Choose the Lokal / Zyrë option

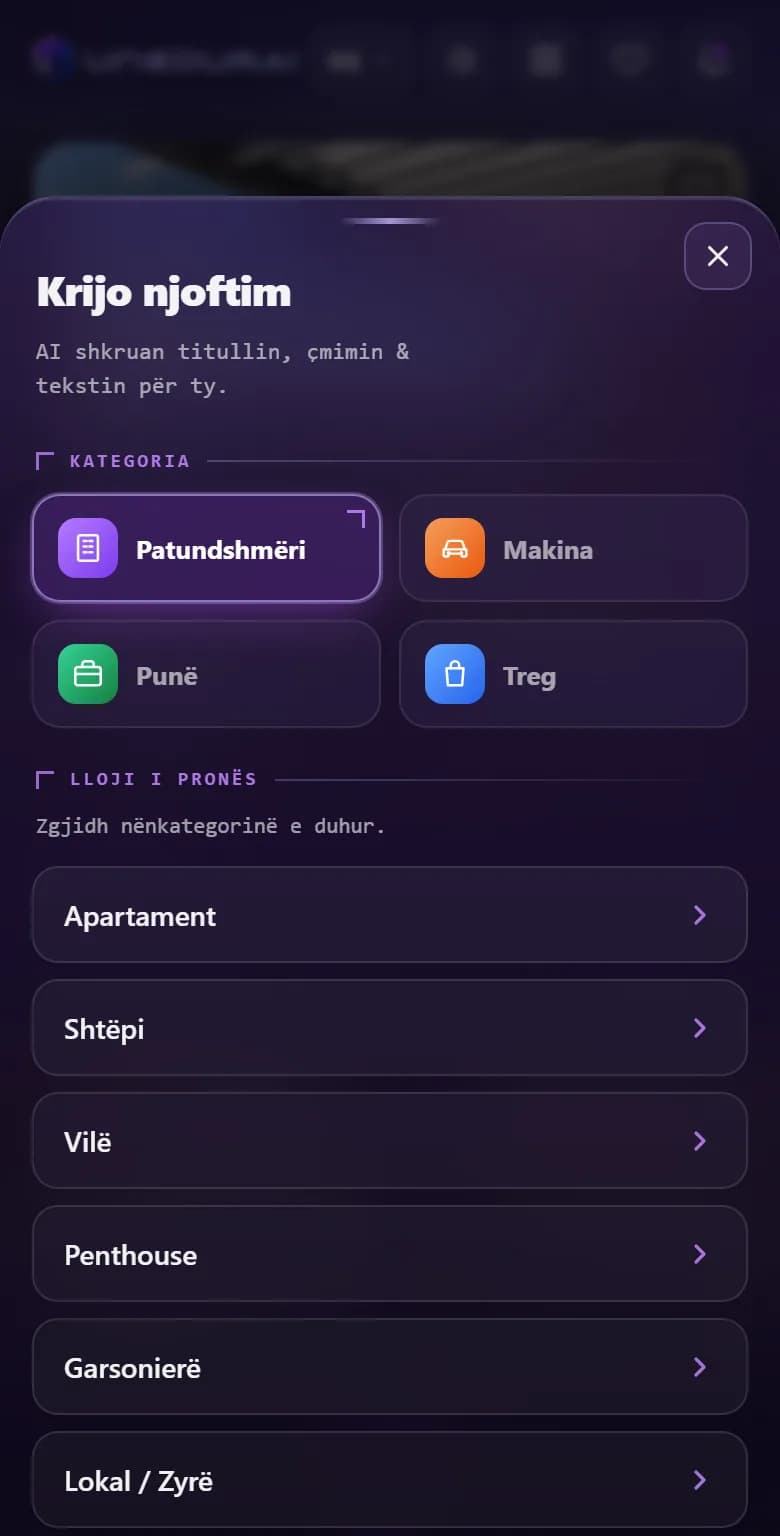click(390, 1480)
